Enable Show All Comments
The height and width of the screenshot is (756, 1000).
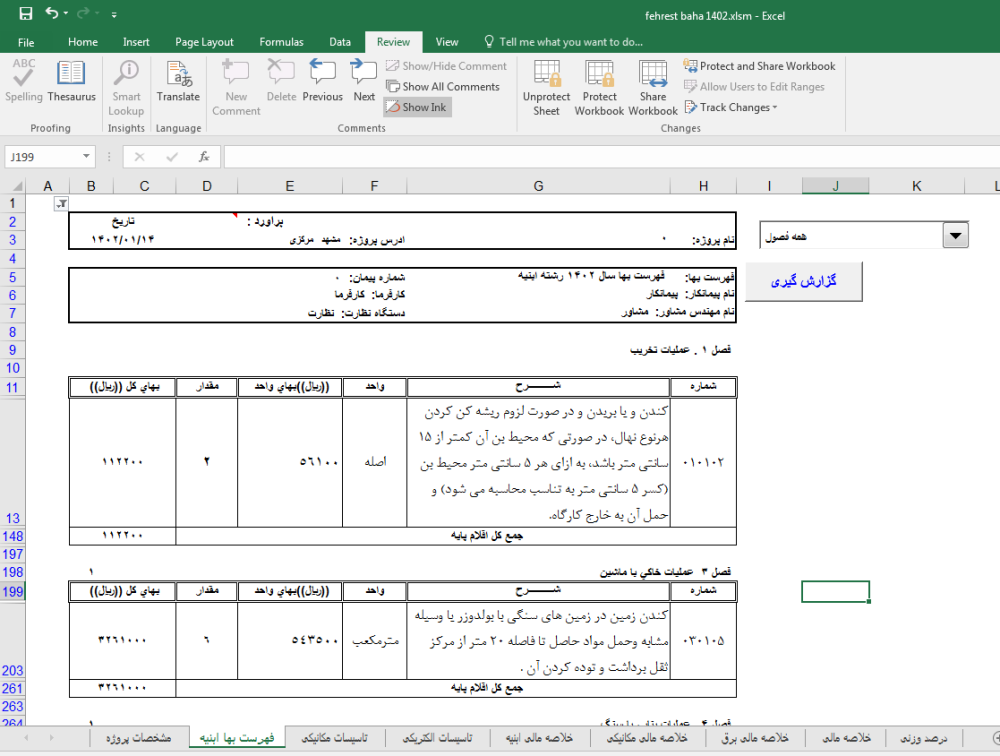(443, 86)
